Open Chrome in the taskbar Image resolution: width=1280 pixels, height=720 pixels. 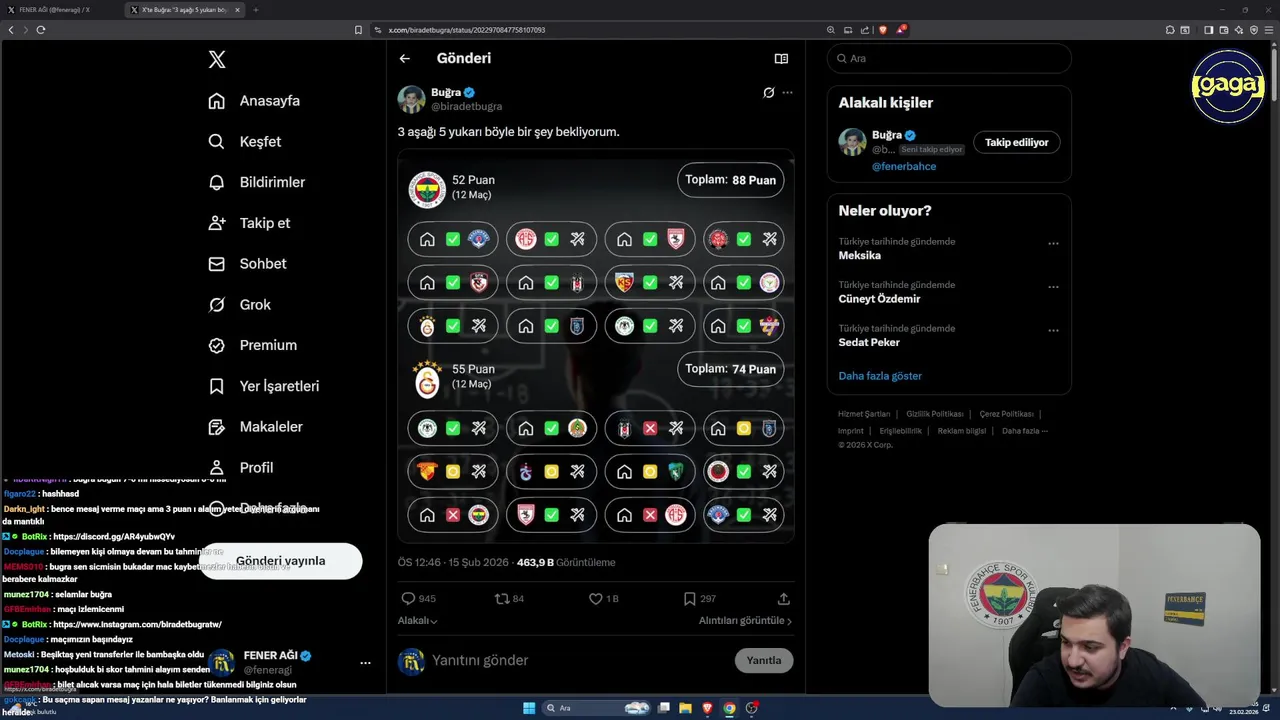(x=729, y=708)
